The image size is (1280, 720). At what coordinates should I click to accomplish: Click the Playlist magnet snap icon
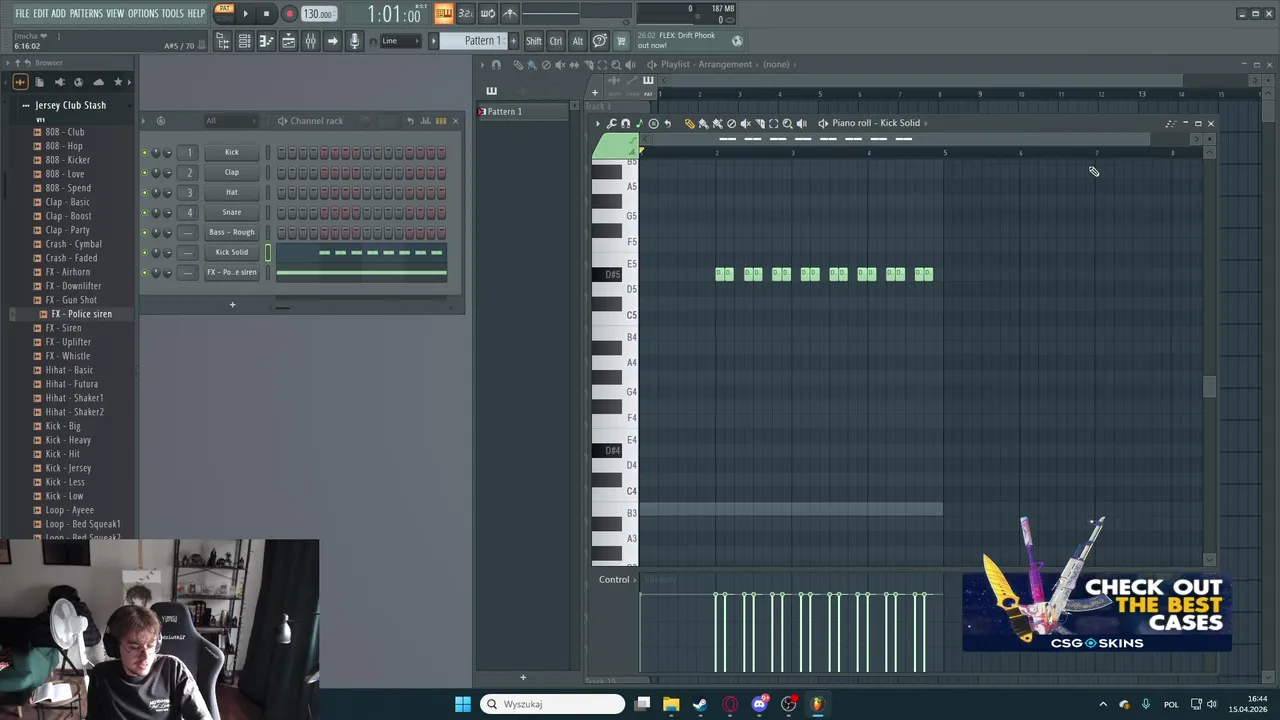click(x=496, y=64)
